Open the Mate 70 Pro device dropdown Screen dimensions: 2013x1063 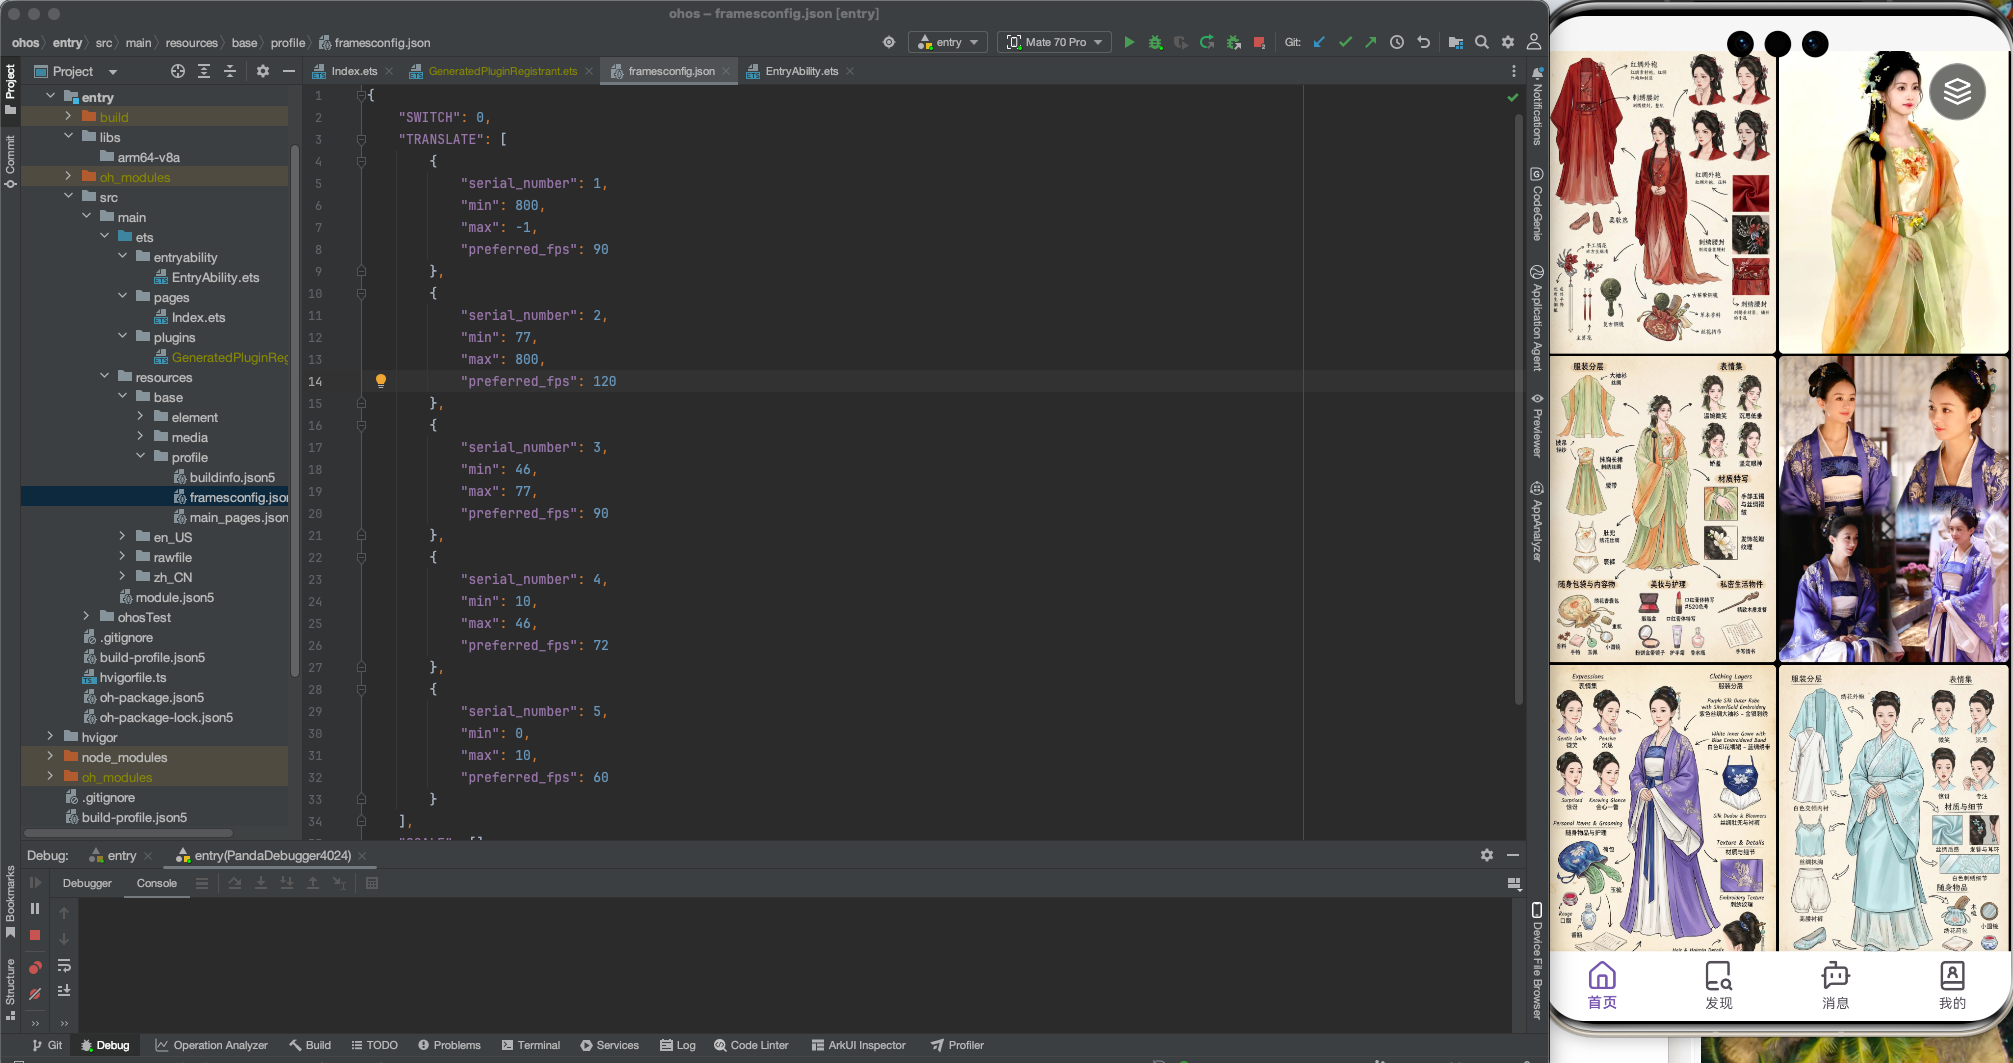[1055, 42]
